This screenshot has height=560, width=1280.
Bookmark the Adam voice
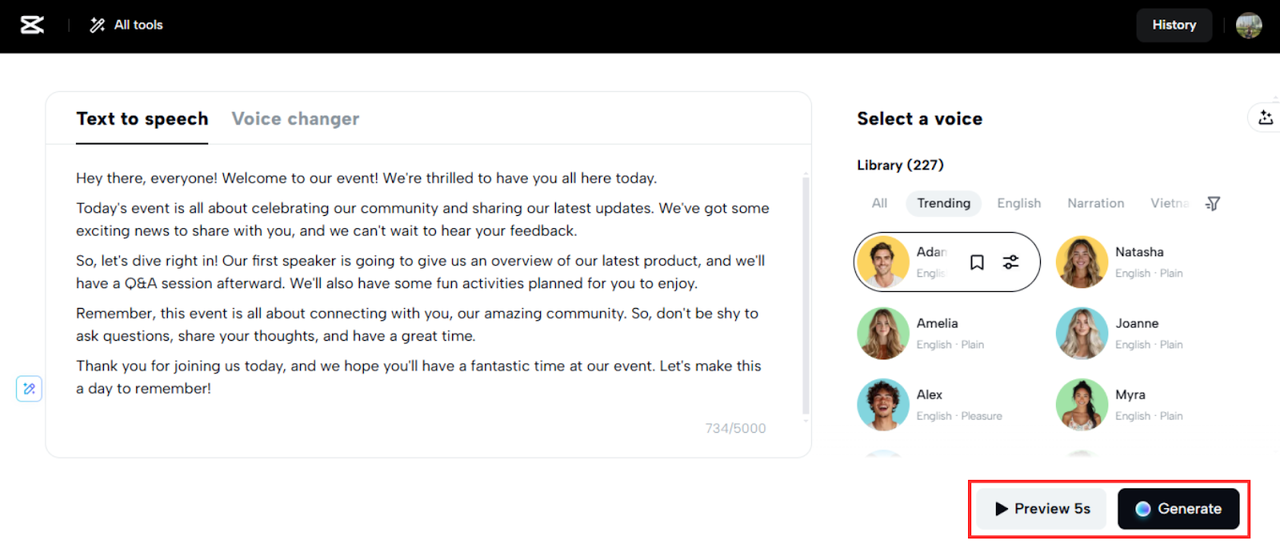[977, 262]
